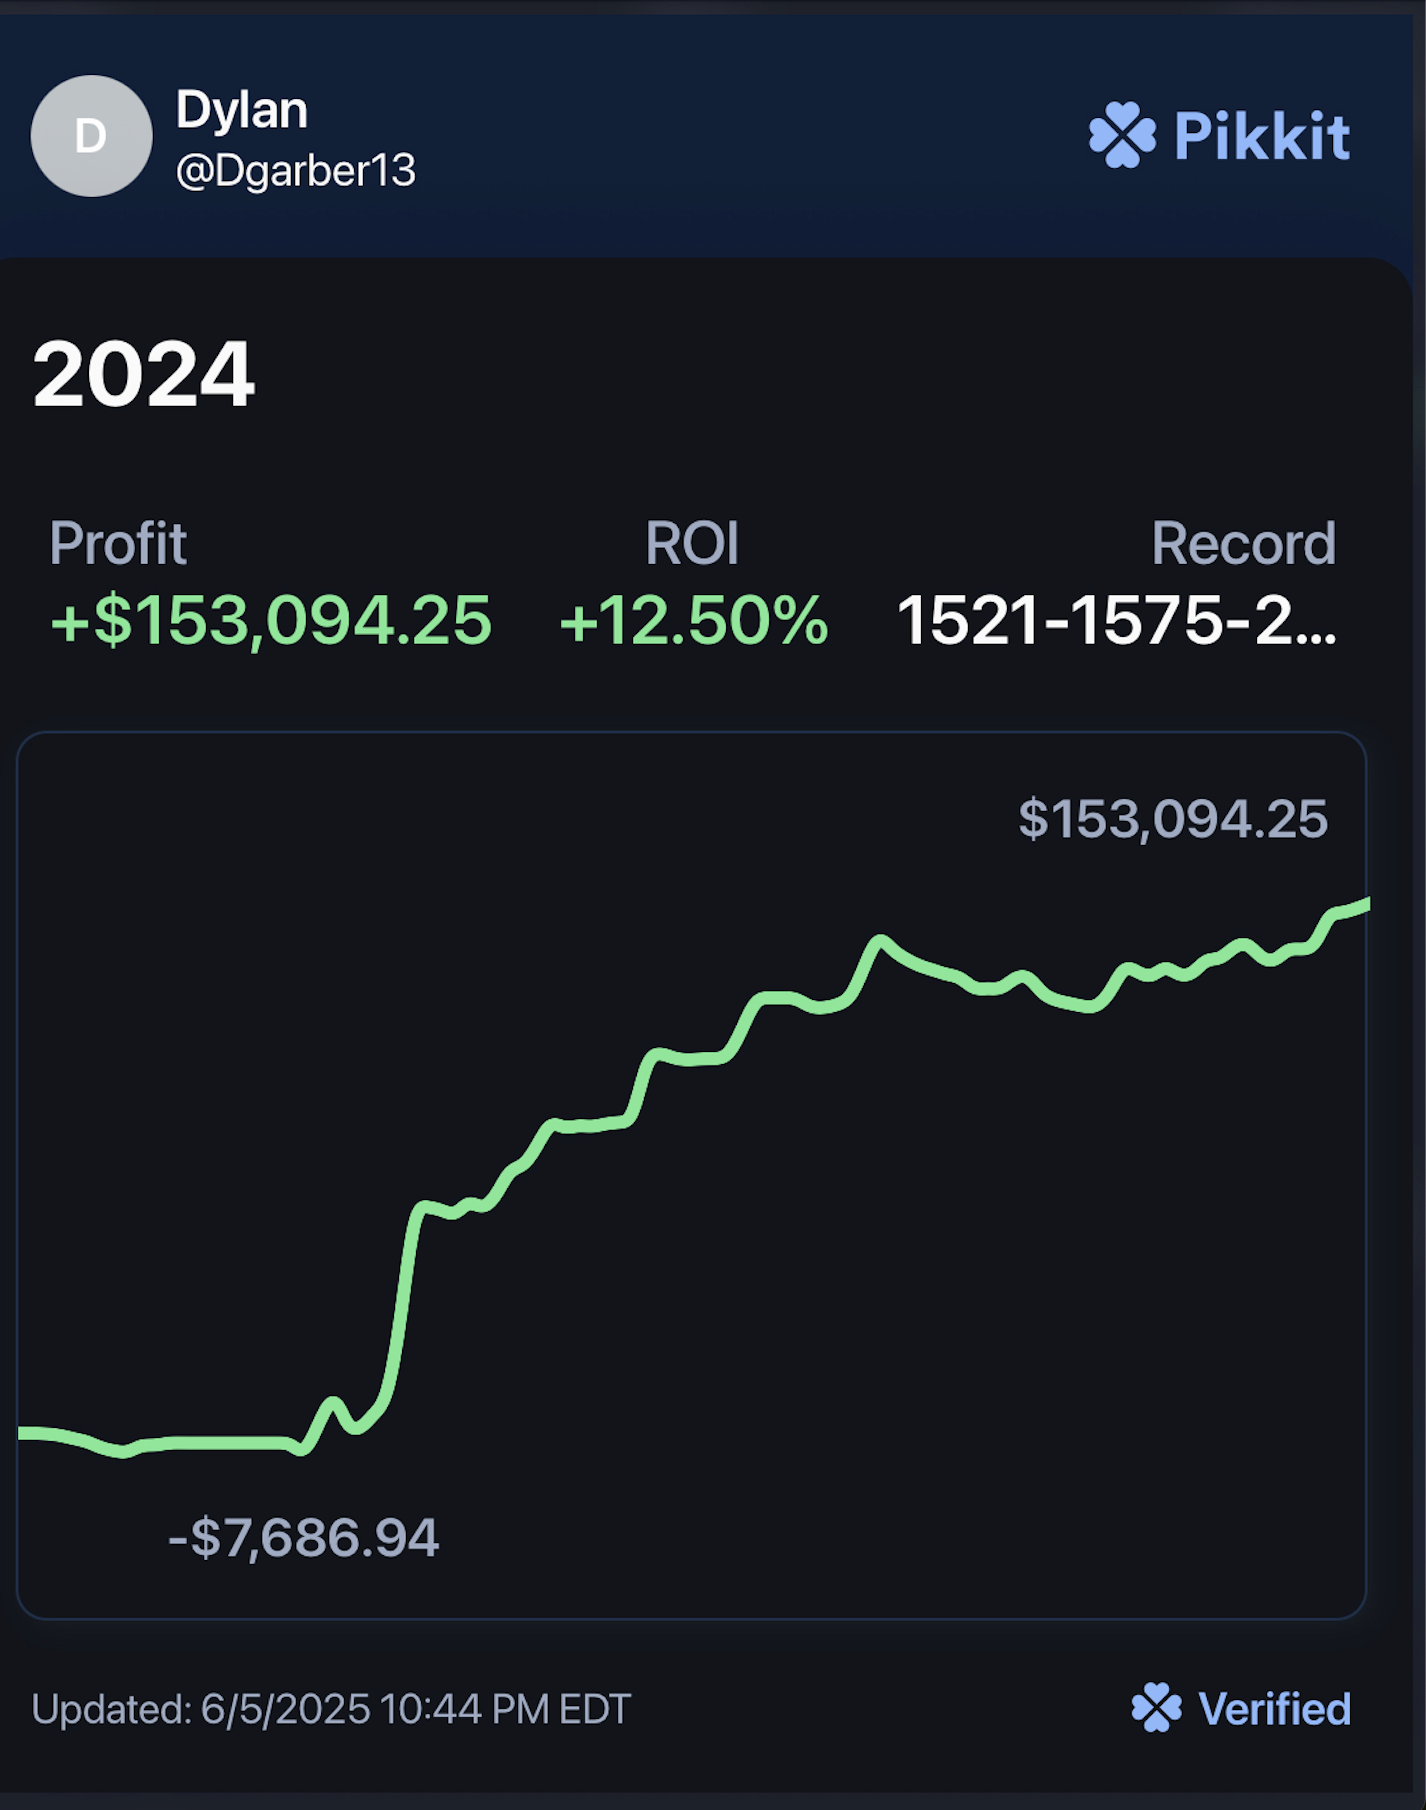The height and width of the screenshot is (1810, 1426).
Task: Select the +12.50% ROI value
Action: [x=693, y=621]
